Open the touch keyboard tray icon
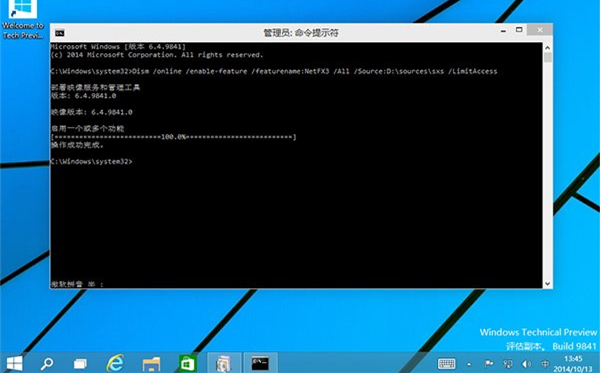This screenshot has width=602, height=373. click(446, 363)
